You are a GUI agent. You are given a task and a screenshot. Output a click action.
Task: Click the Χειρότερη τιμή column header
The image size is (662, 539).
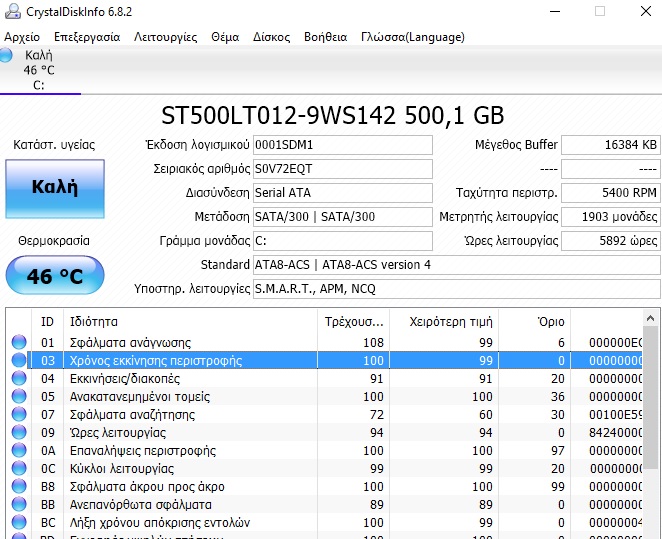point(444,322)
